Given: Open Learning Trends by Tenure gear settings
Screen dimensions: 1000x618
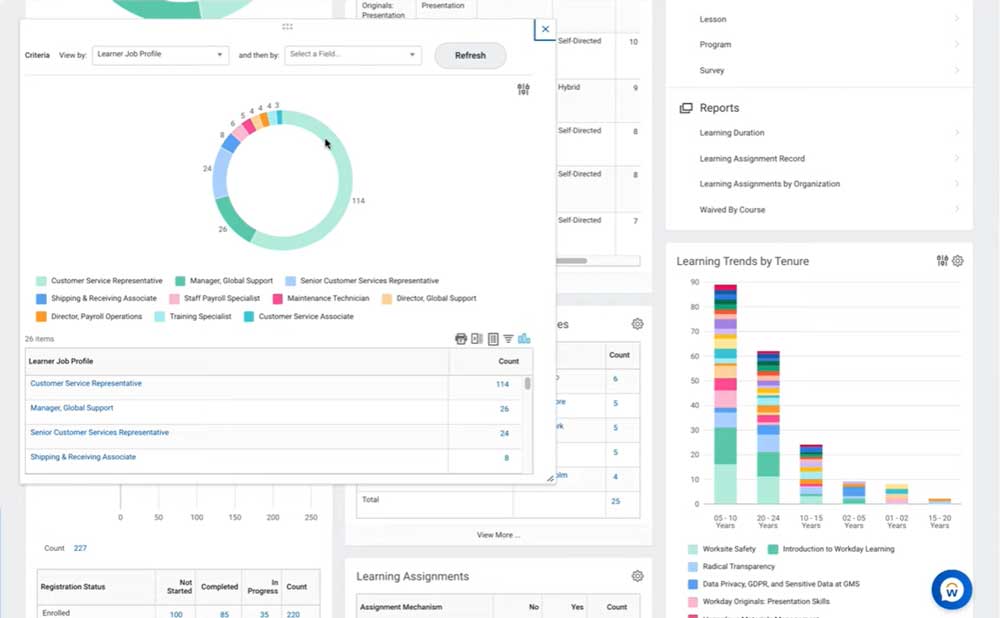Looking at the screenshot, I should (957, 261).
